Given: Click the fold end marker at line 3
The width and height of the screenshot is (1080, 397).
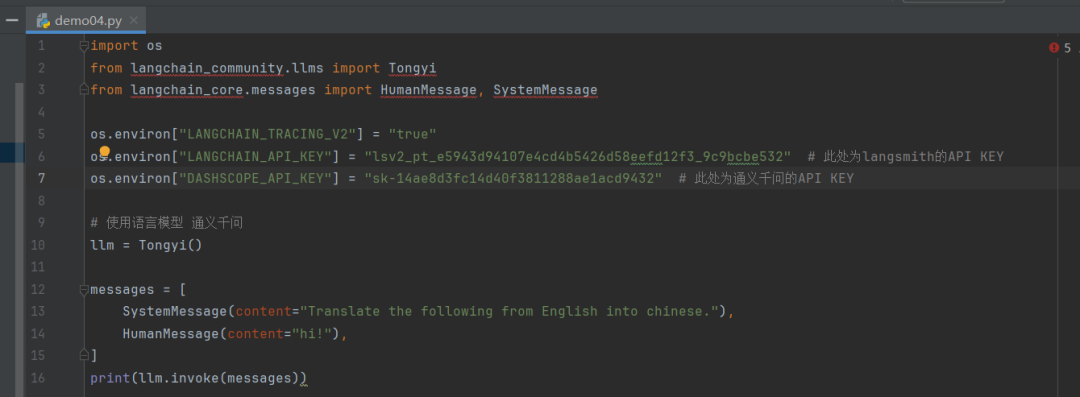Looking at the screenshot, I should click(x=84, y=90).
